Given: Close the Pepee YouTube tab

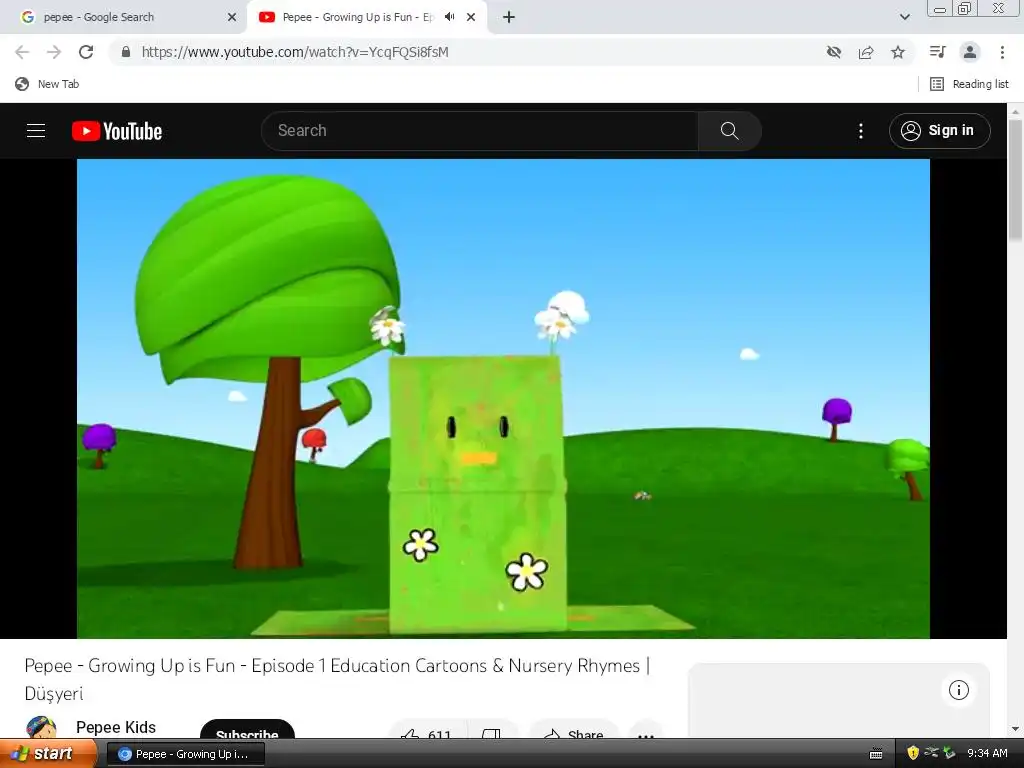Looking at the screenshot, I should [x=471, y=18].
